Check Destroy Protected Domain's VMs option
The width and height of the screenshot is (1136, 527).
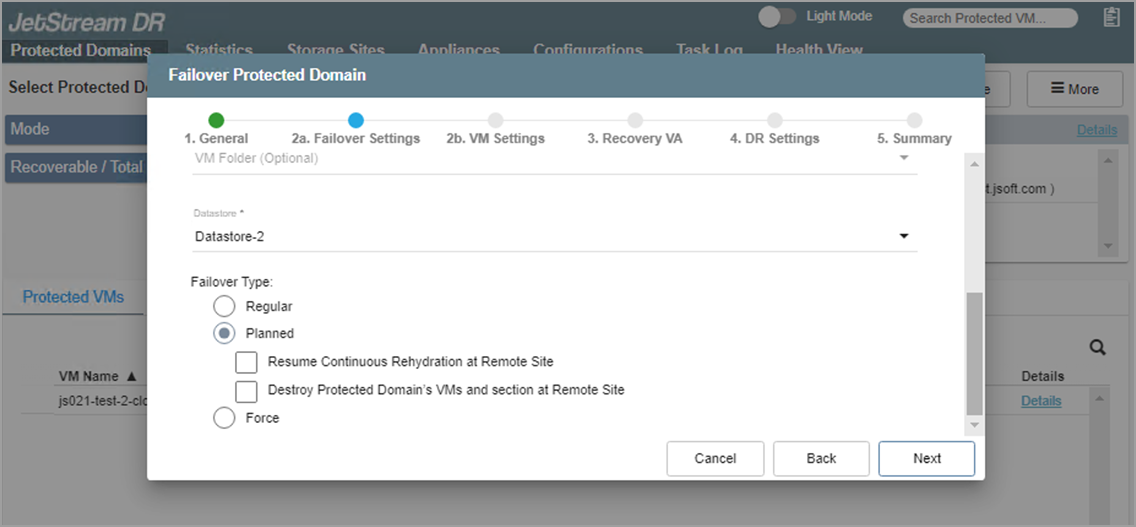point(246,390)
